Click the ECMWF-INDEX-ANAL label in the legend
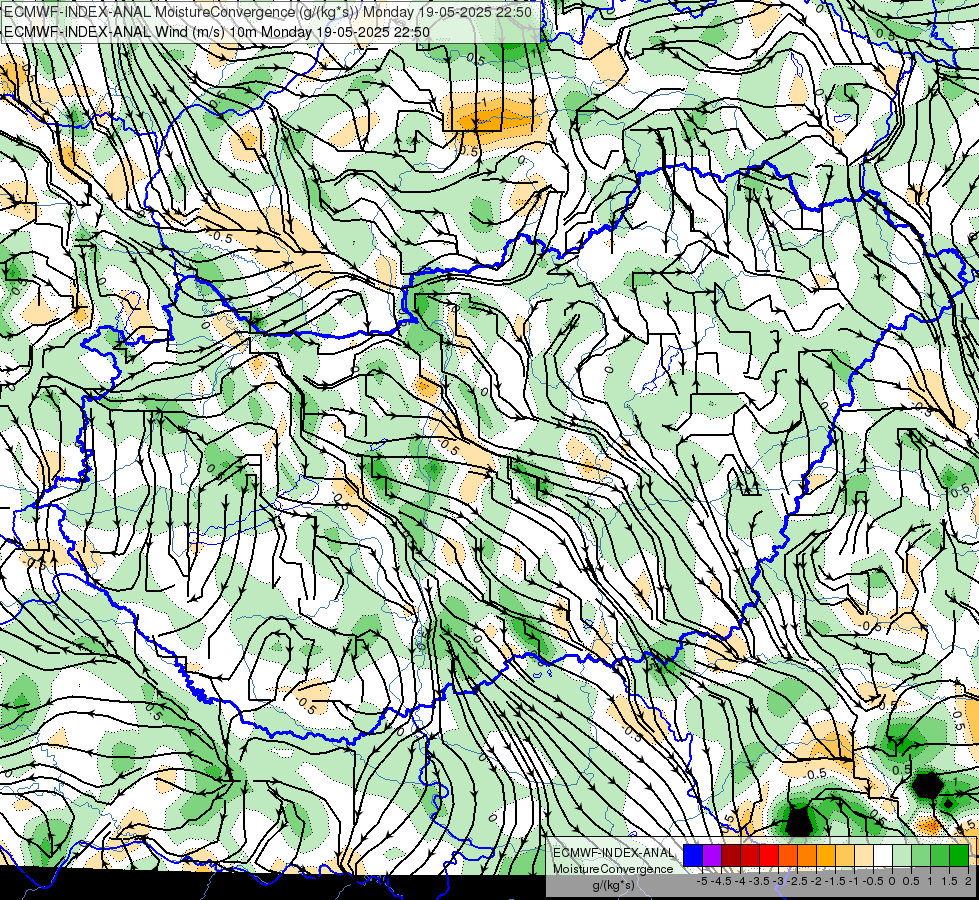The image size is (979, 900). click(x=613, y=853)
